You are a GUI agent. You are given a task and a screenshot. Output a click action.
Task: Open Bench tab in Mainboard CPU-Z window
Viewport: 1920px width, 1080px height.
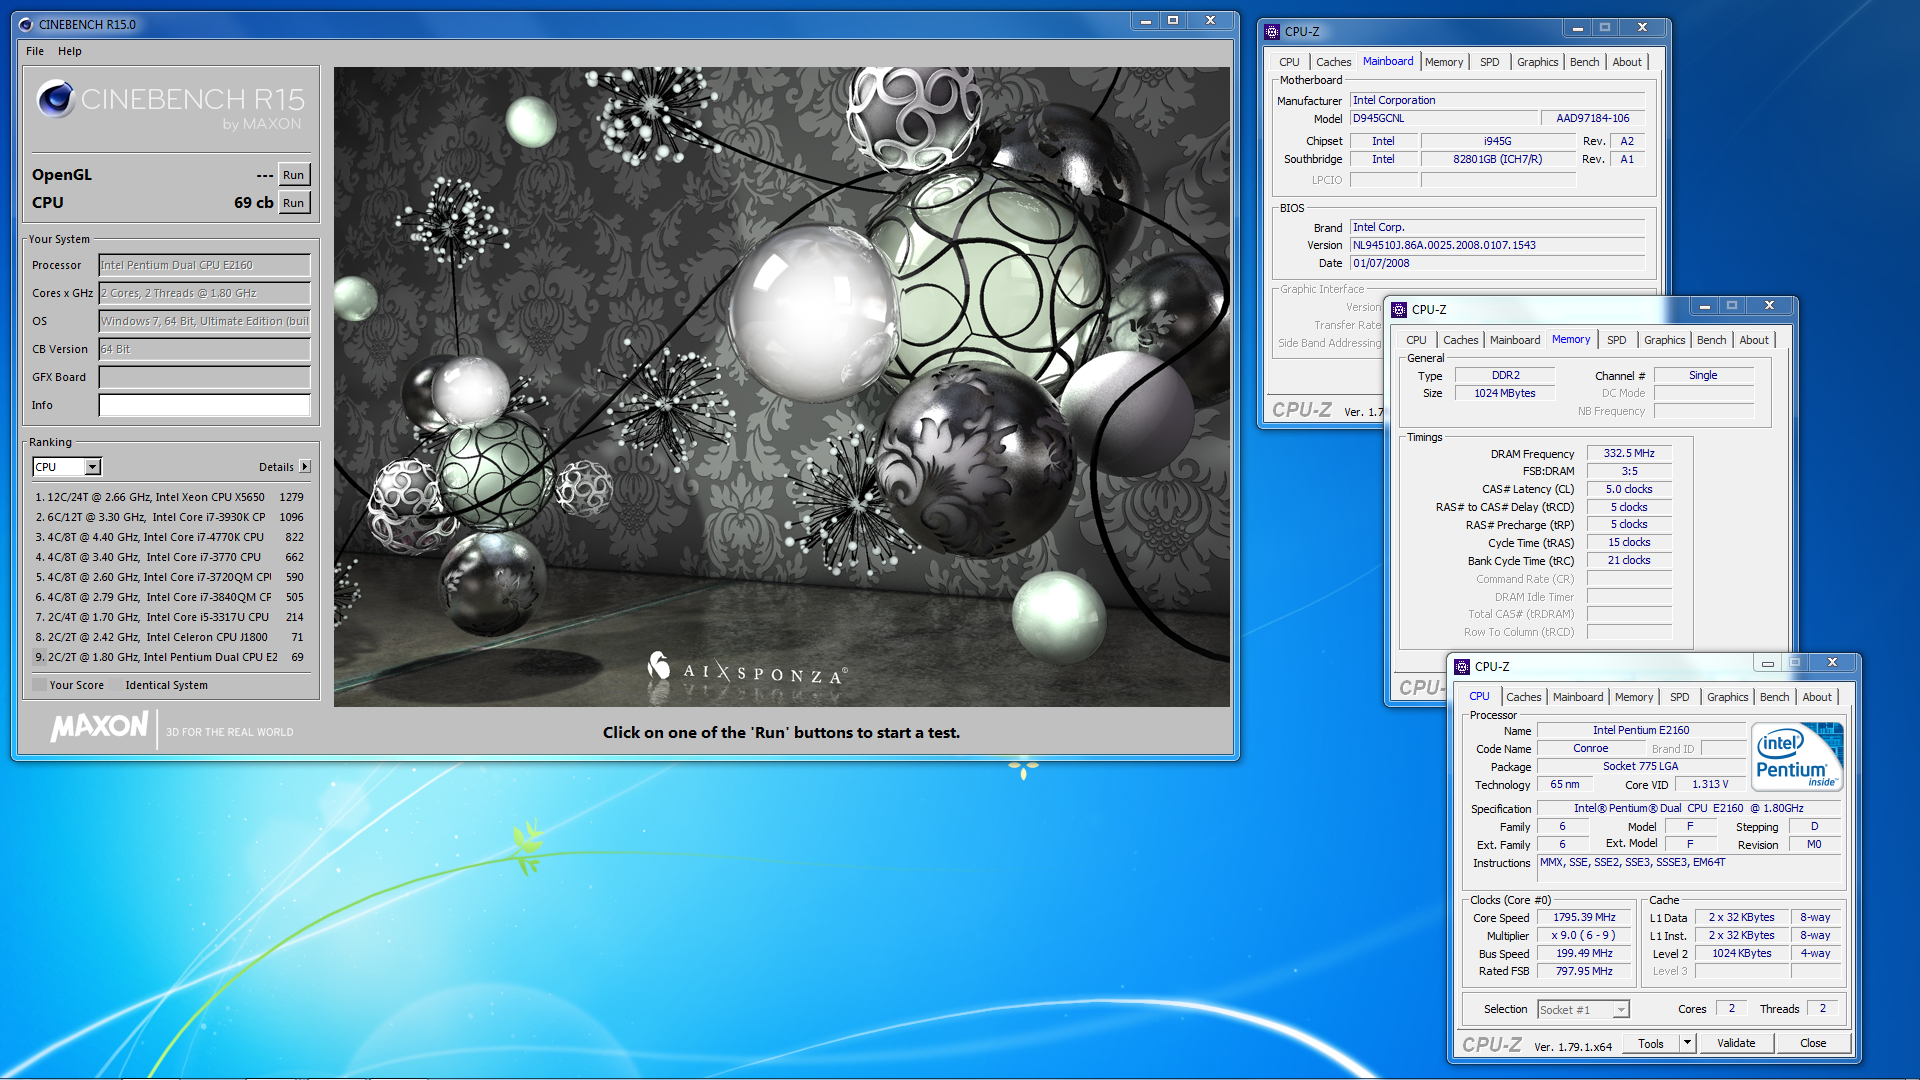pos(1584,62)
